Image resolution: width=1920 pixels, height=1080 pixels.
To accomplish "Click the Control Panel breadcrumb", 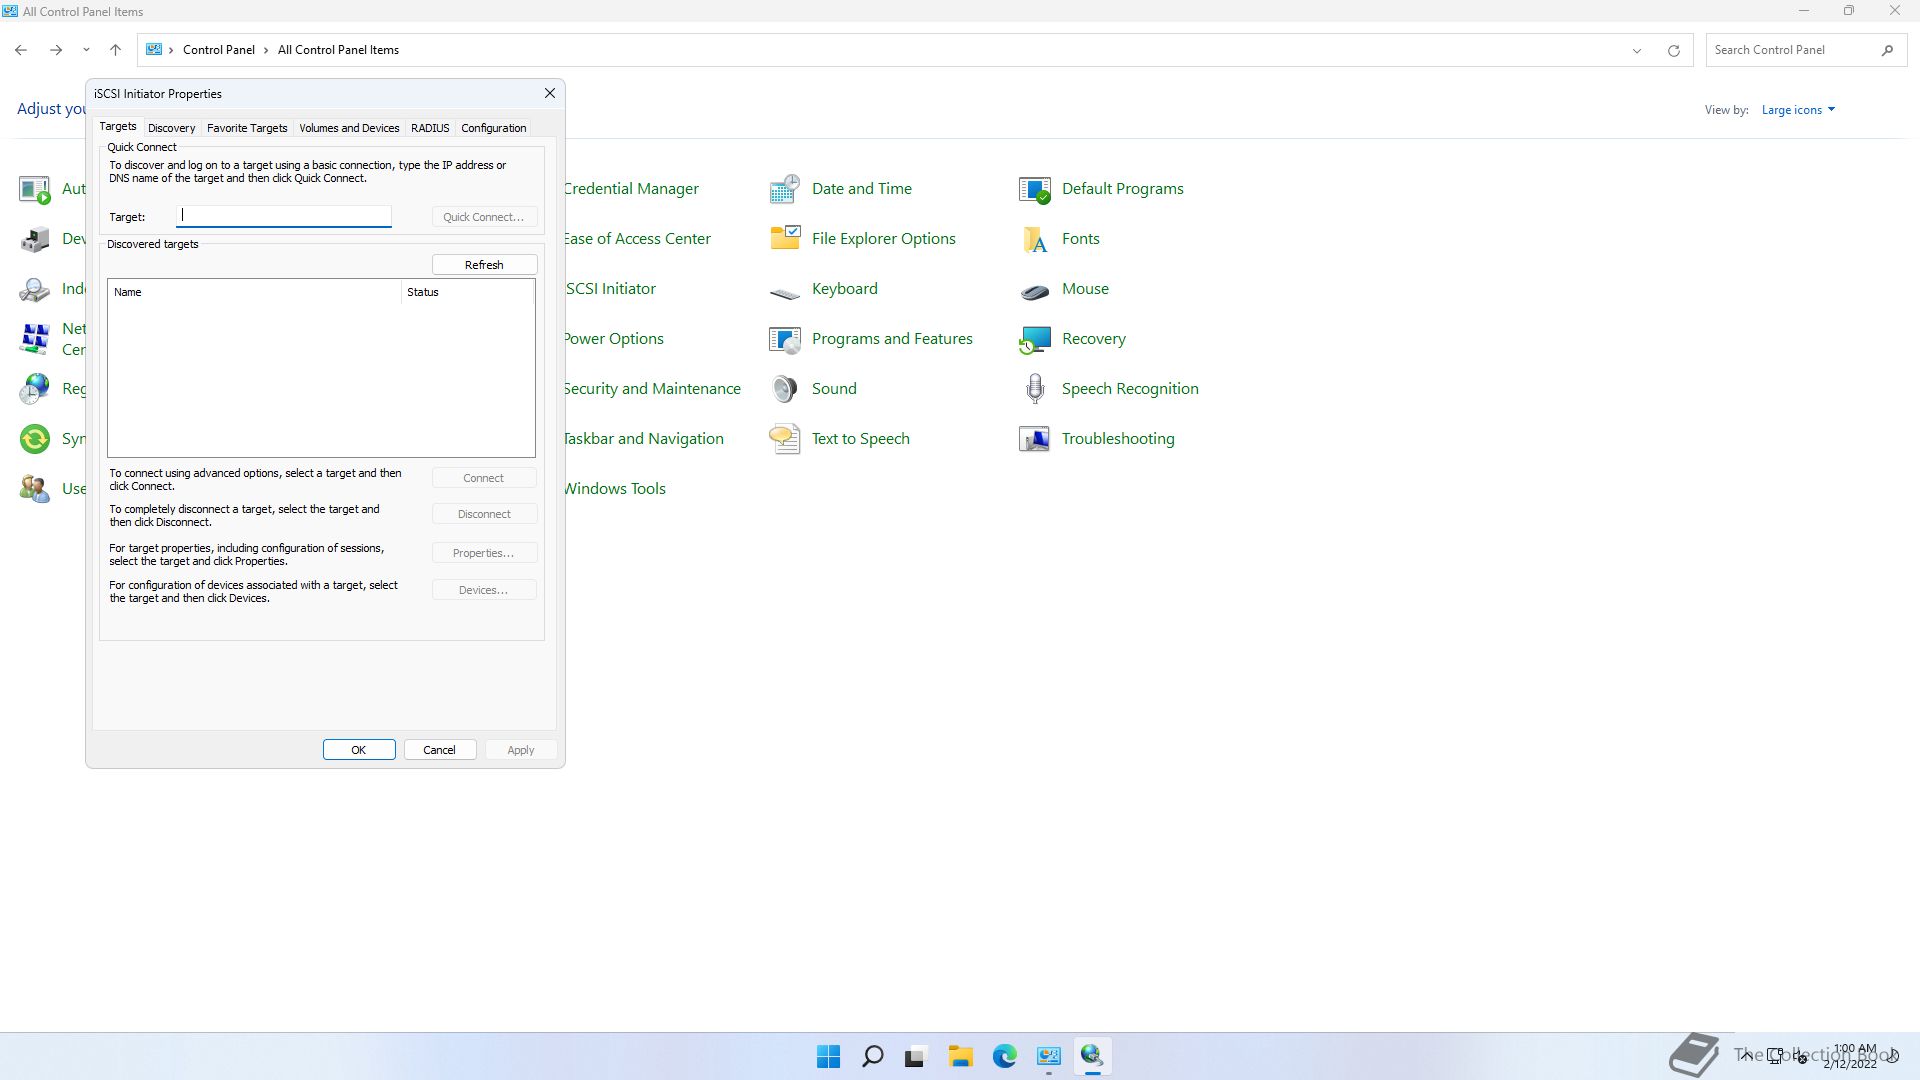I will (219, 50).
